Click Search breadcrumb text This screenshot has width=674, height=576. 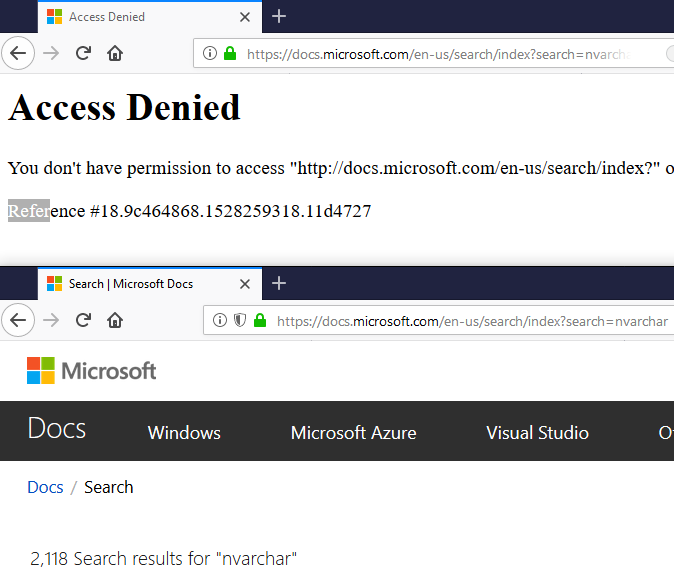109,487
